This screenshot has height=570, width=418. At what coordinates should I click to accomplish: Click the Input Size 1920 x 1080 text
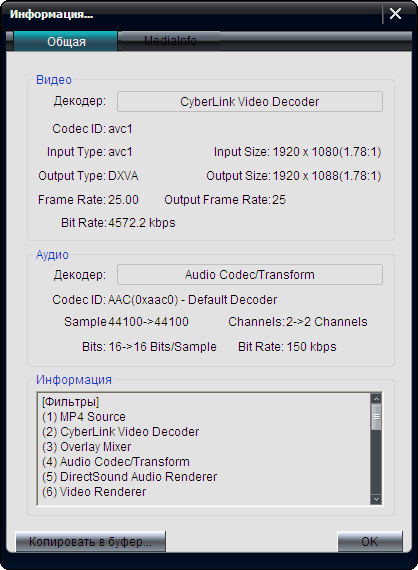[x=297, y=152]
